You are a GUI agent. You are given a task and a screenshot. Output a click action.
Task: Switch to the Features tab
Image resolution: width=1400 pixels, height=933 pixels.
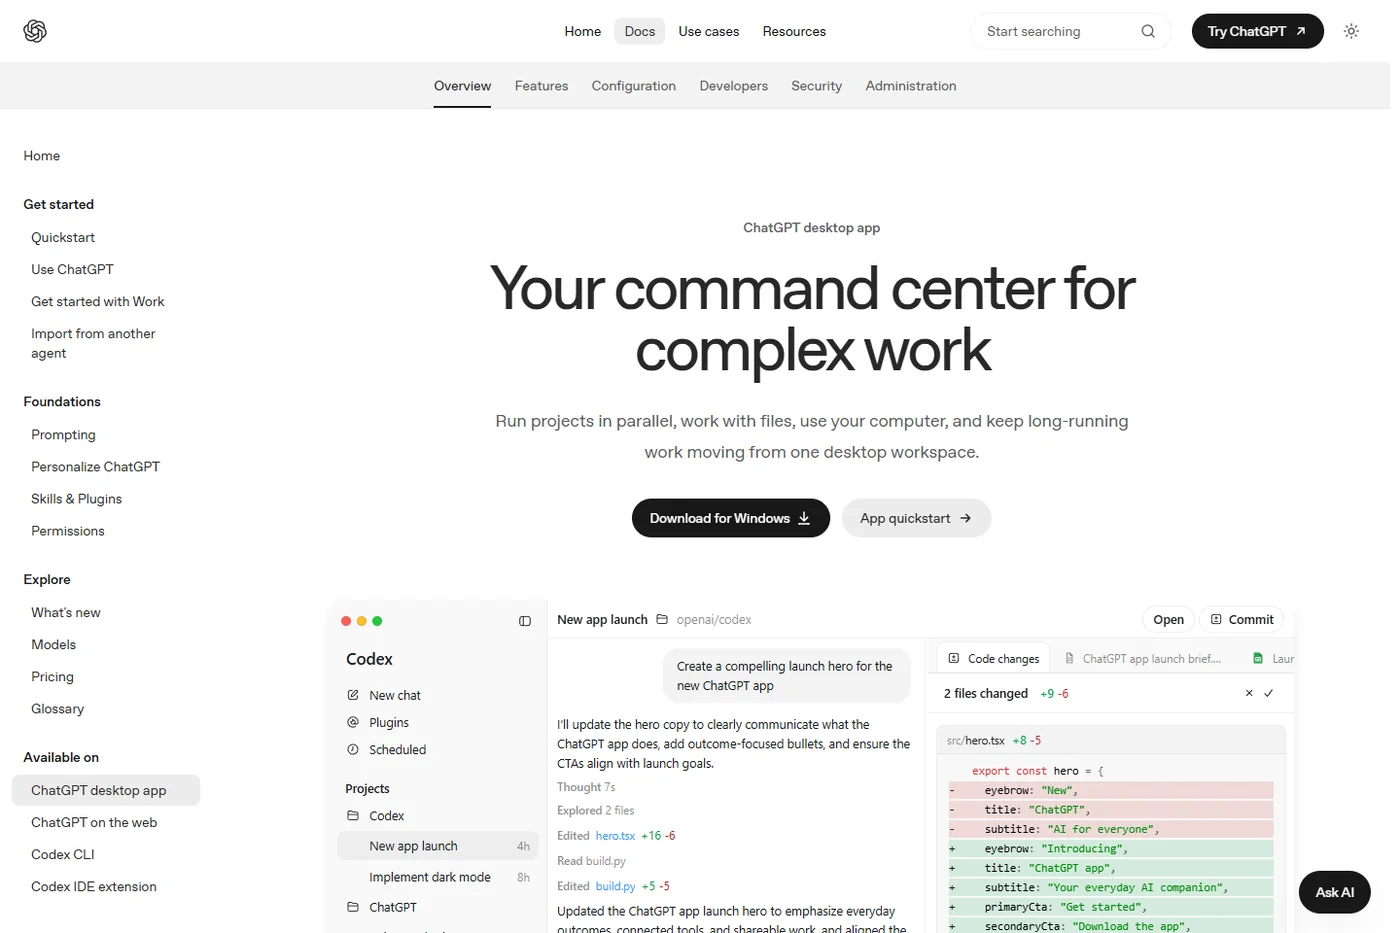(541, 86)
